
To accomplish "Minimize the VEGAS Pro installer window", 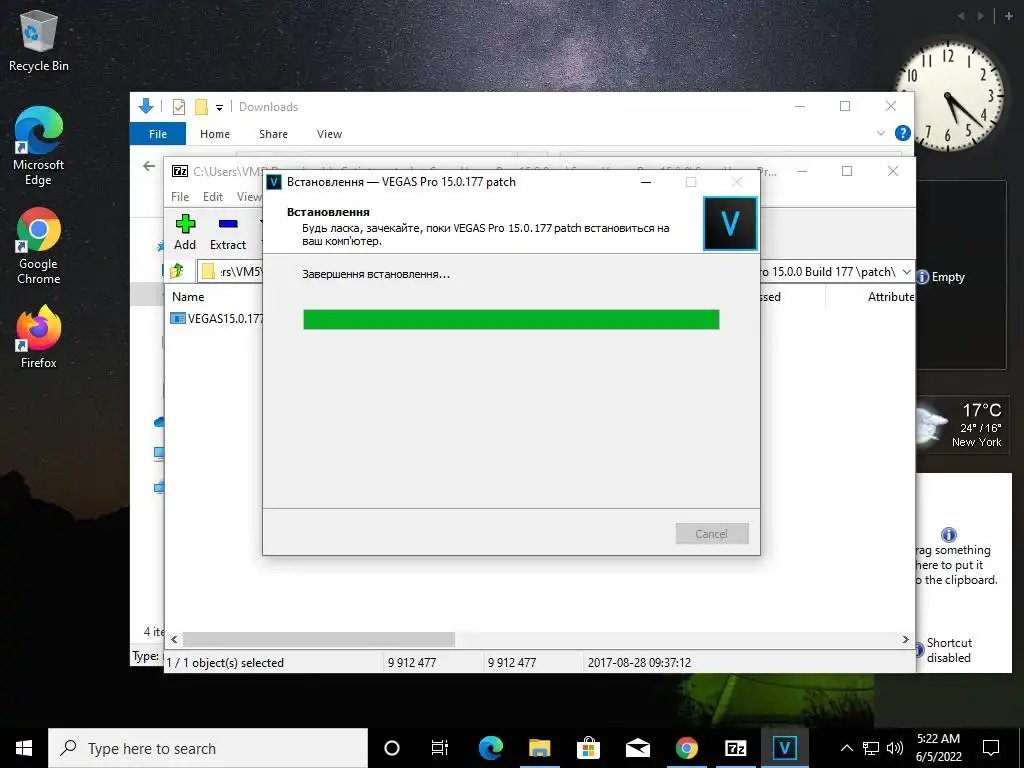I will [646, 182].
